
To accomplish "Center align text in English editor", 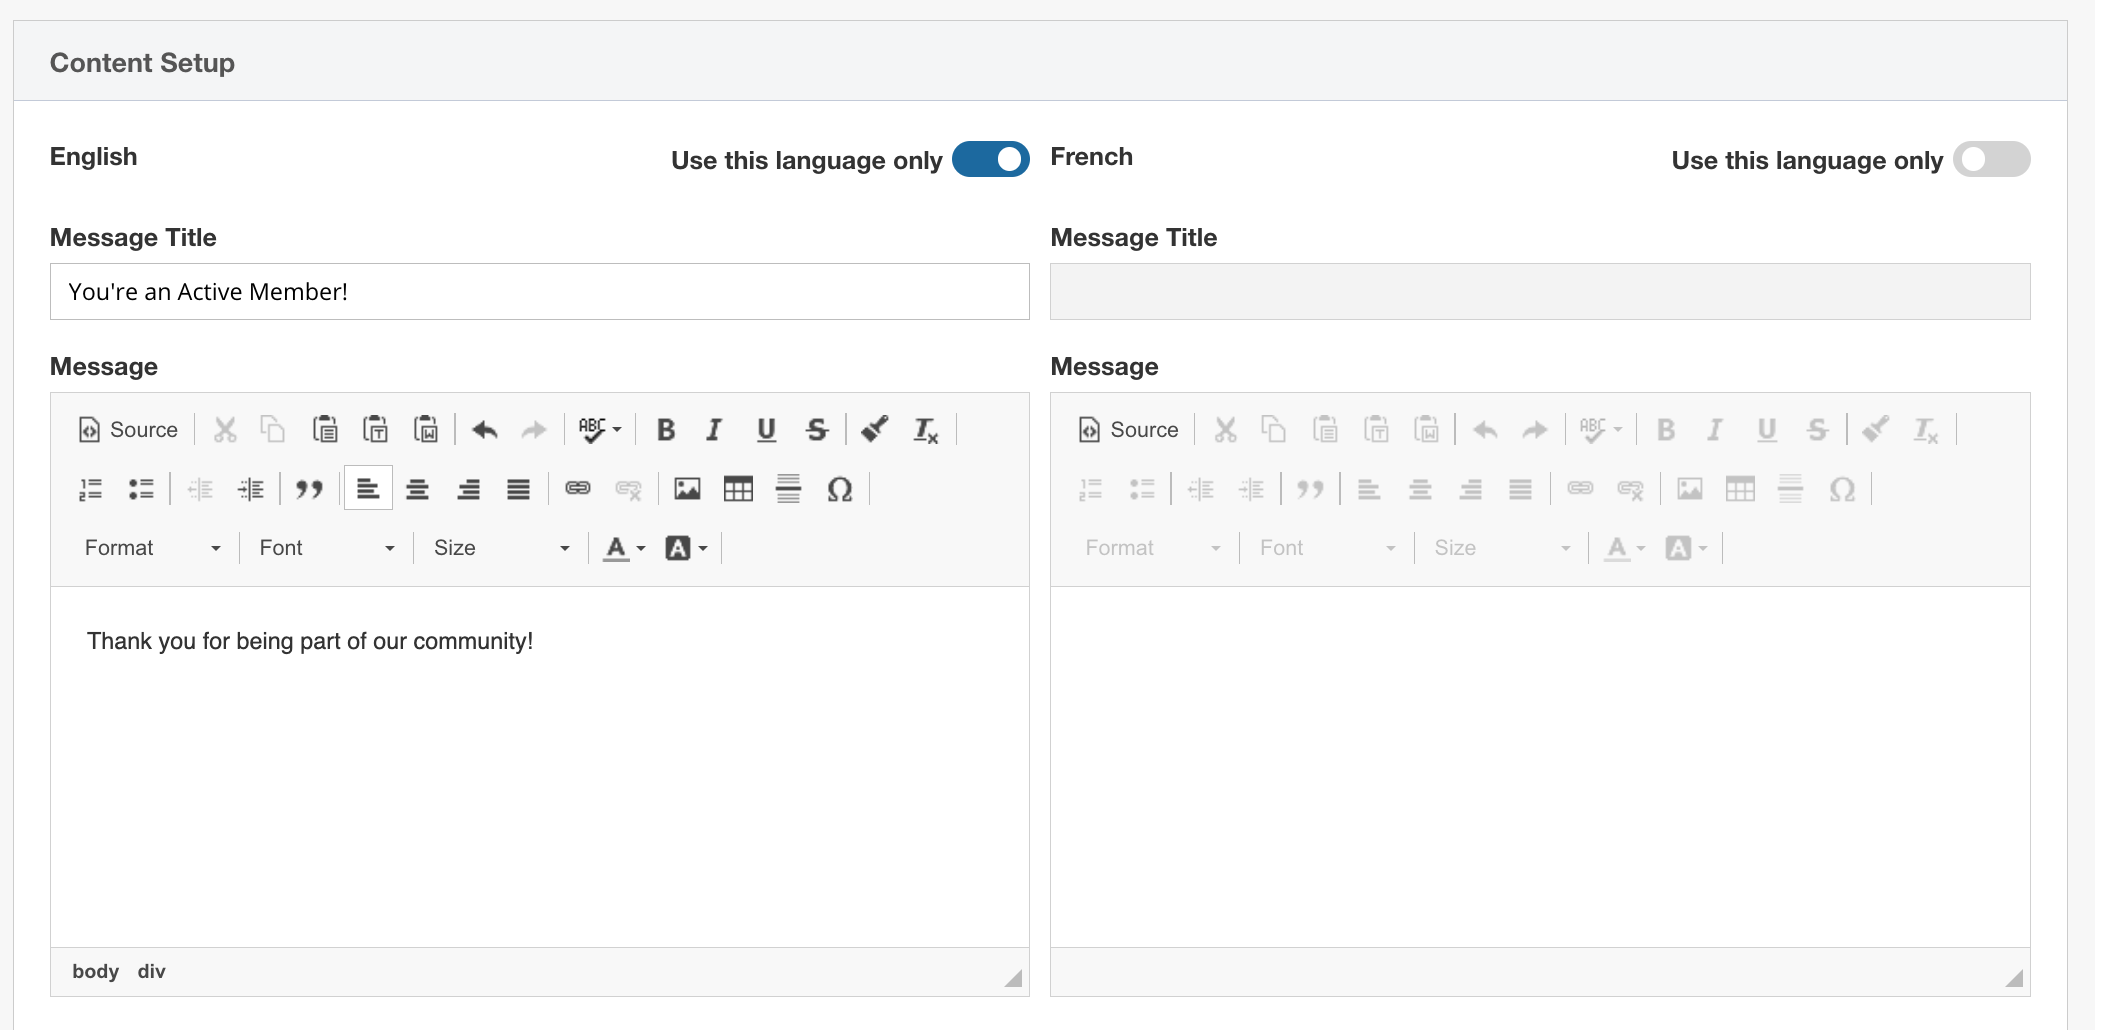I will point(418,489).
